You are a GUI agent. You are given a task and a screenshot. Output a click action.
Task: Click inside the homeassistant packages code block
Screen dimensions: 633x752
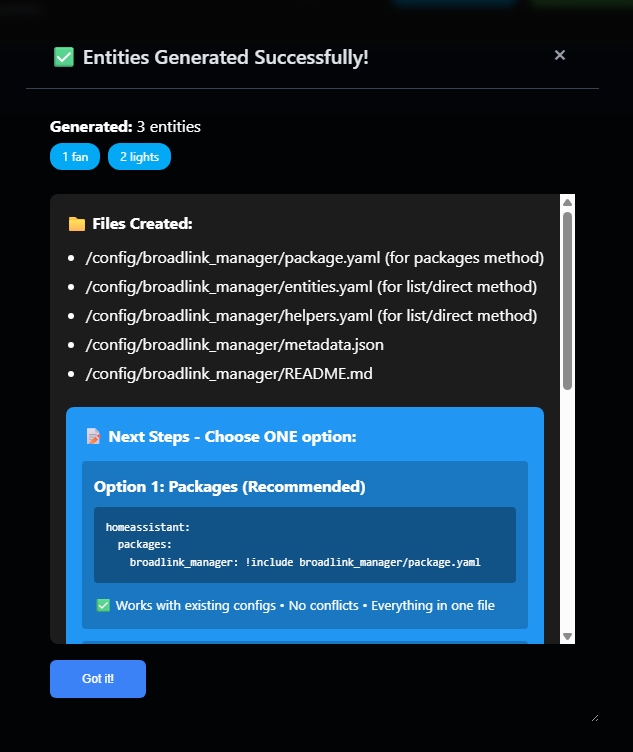[x=305, y=545]
